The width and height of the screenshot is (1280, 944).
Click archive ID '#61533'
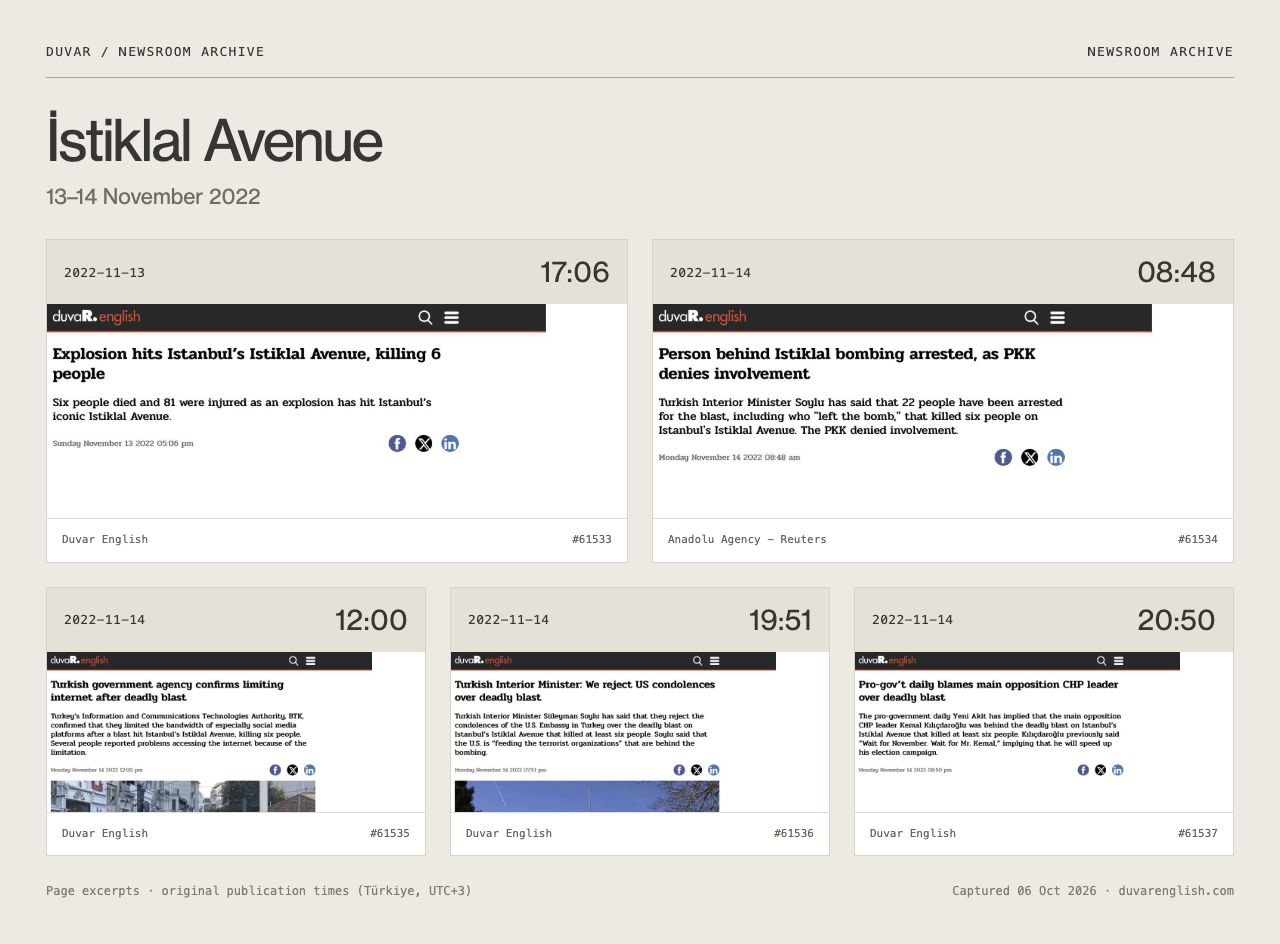click(x=592, y=540)
